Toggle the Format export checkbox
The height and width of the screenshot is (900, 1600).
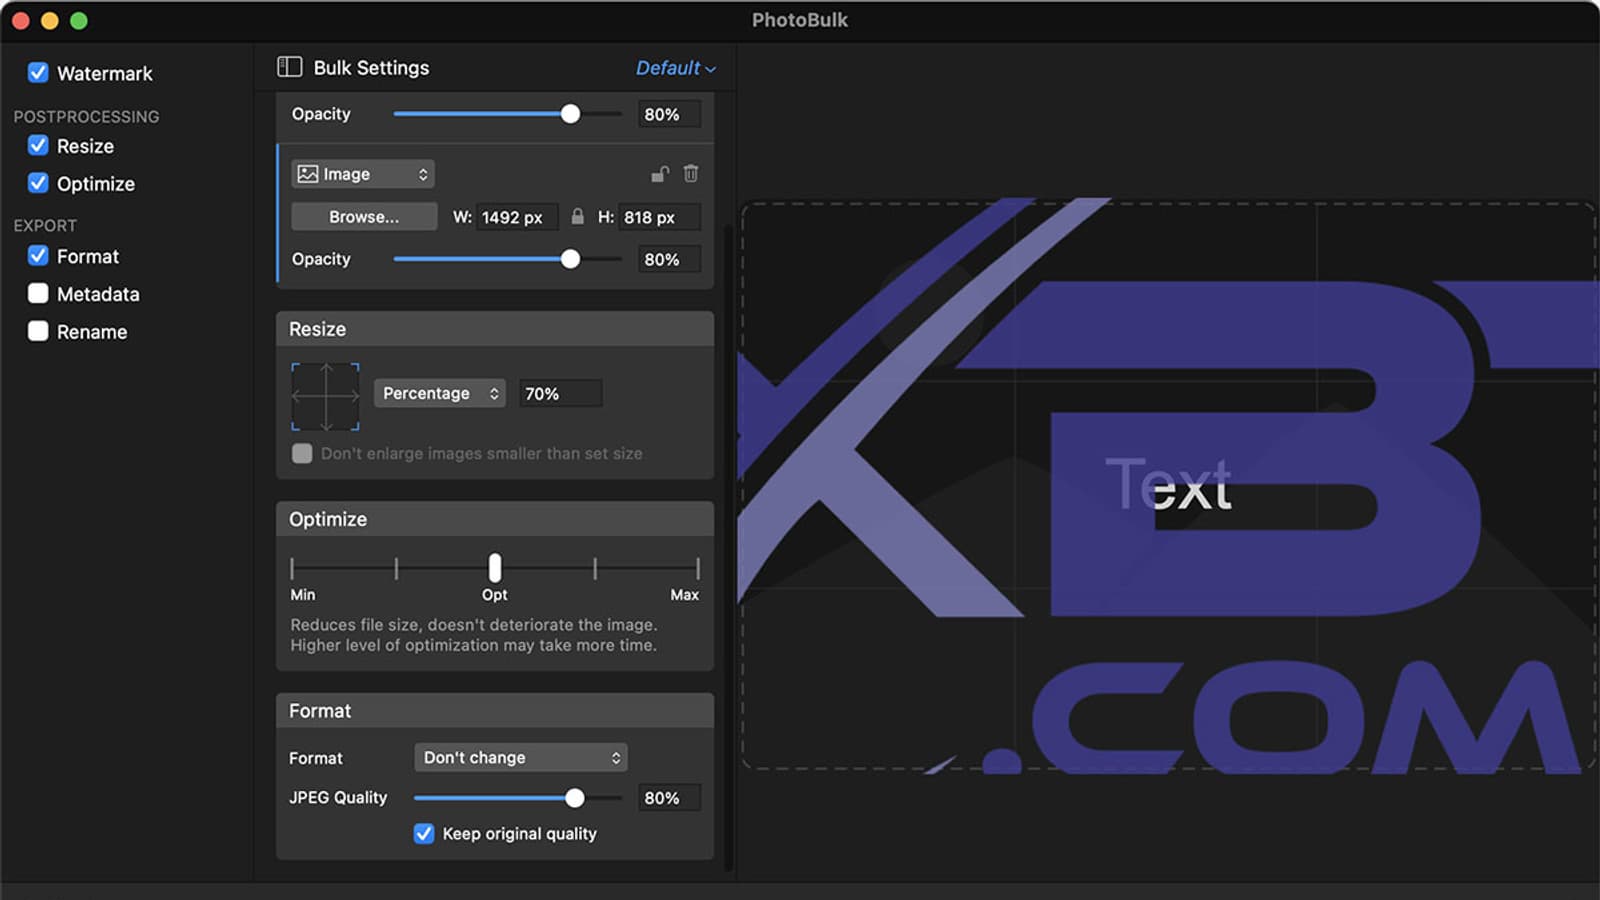(x=38, y=256)
